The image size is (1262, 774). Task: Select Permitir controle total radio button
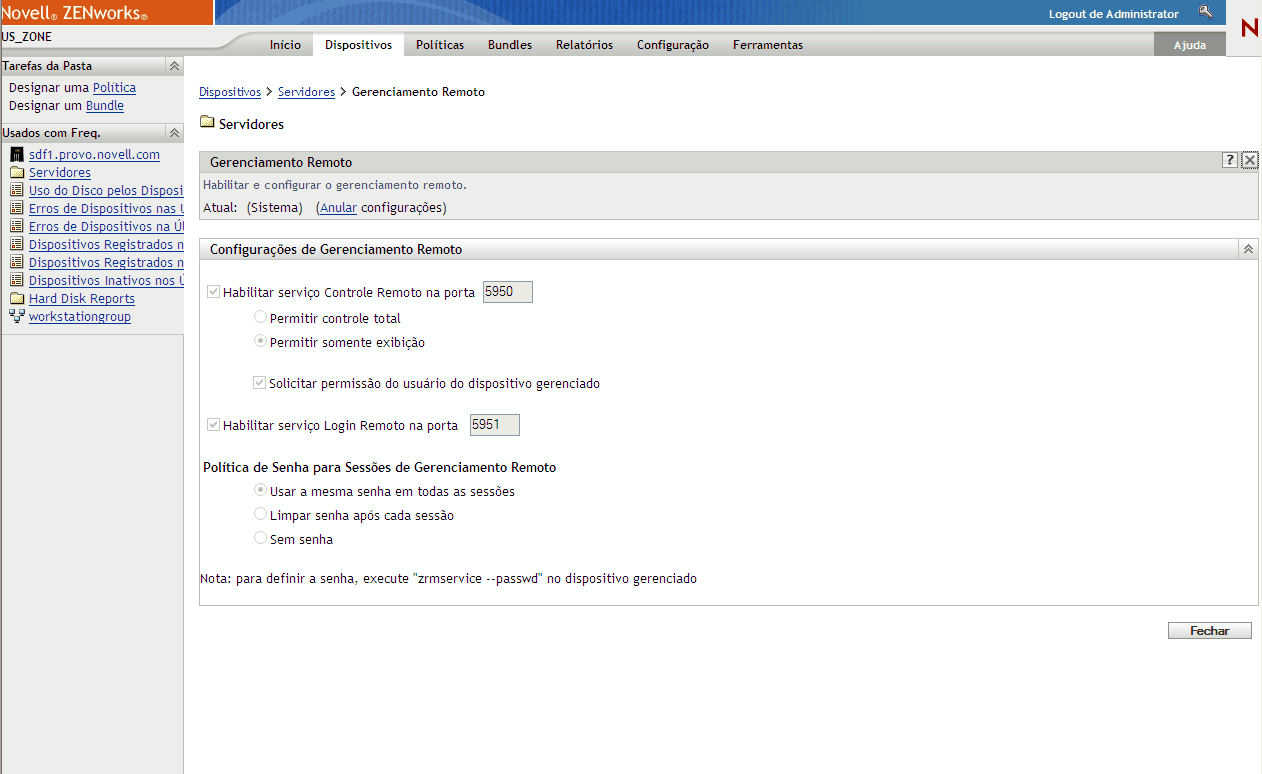[261, 318]
